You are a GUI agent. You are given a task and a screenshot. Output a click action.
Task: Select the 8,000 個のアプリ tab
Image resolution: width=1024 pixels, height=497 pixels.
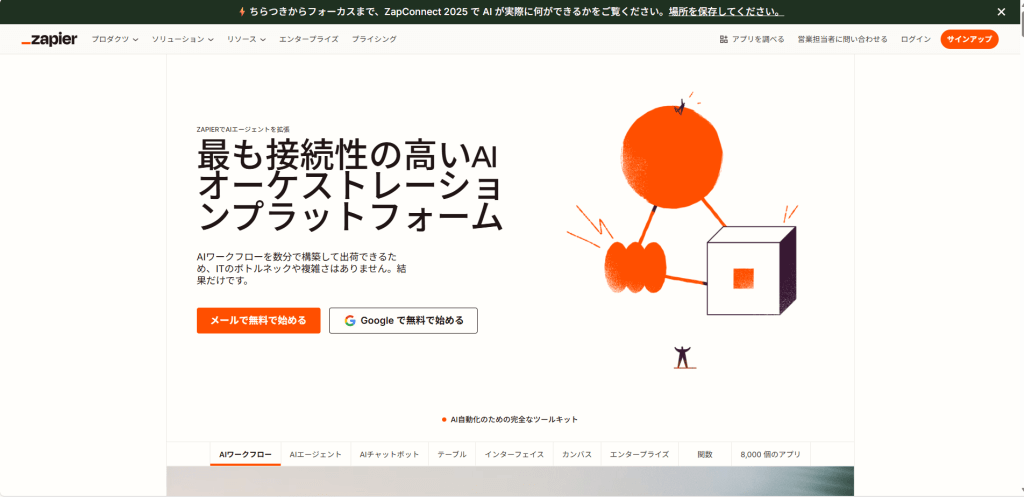[x=771, y=455]
